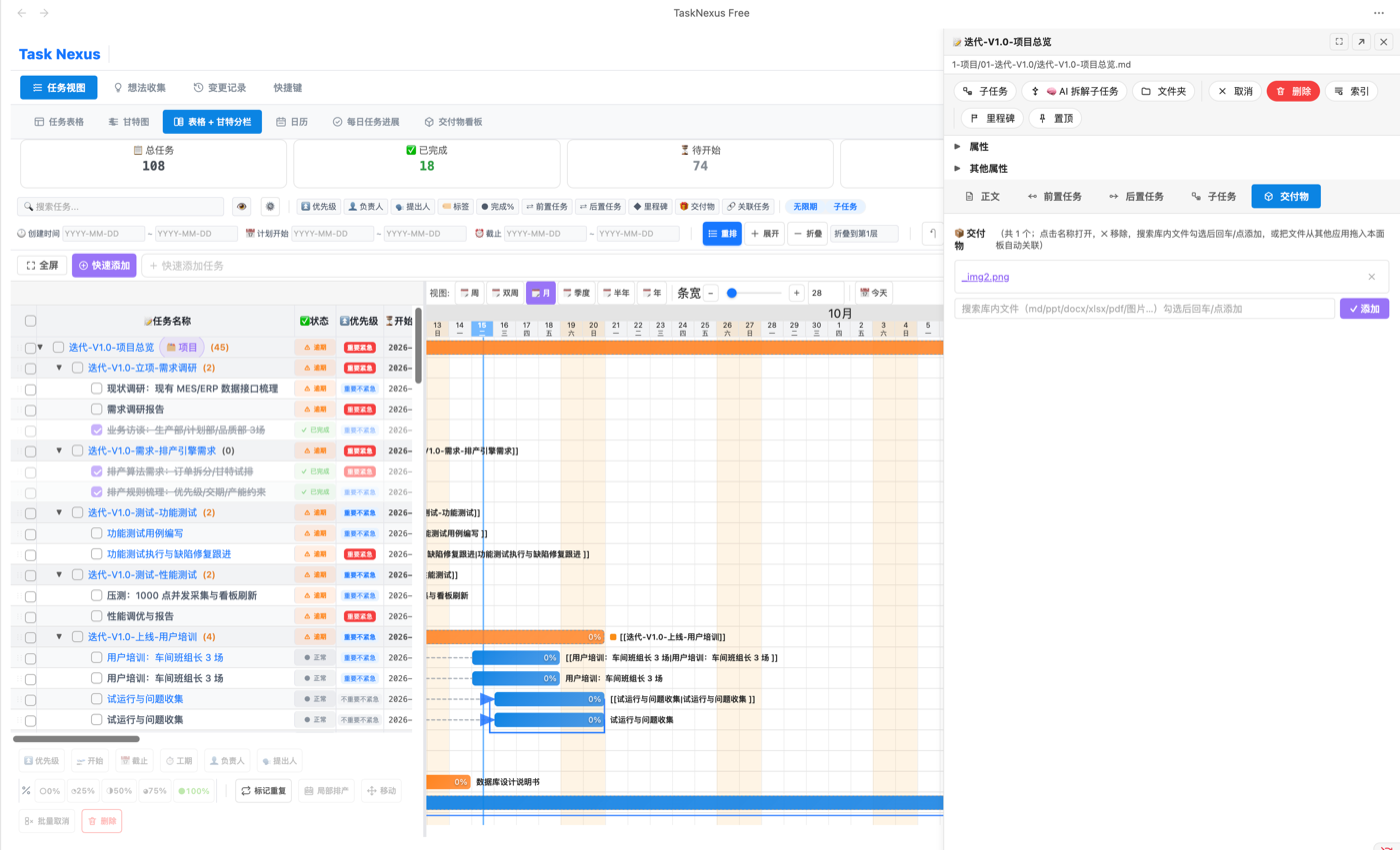
Task: Toggle the 无限期 filter pill
Action: tap(804, 207)
